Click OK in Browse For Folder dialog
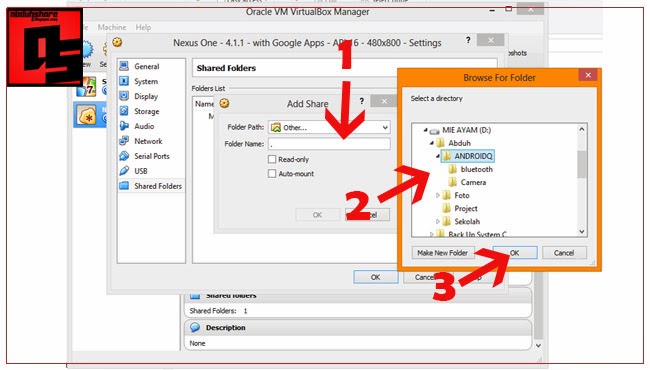Screen dimensions: 650x370 (515, 253)
